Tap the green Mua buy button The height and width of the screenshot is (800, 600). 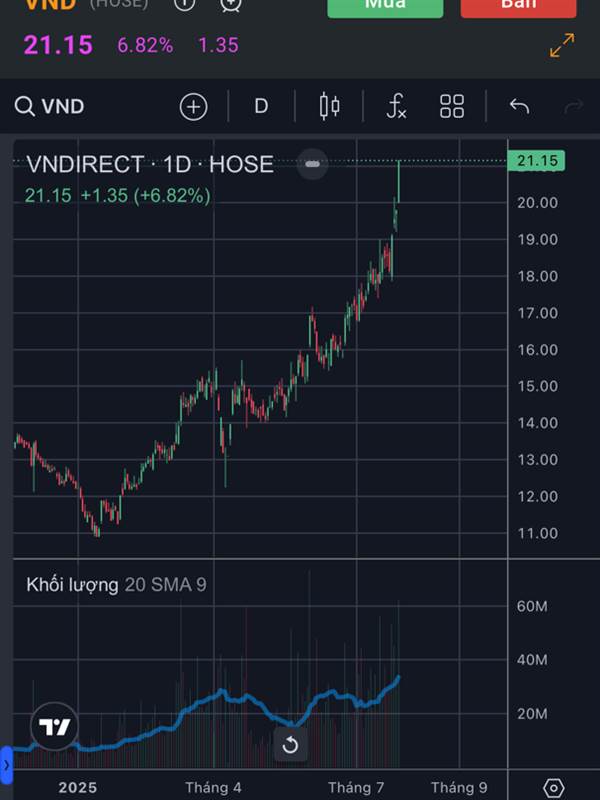385,7
